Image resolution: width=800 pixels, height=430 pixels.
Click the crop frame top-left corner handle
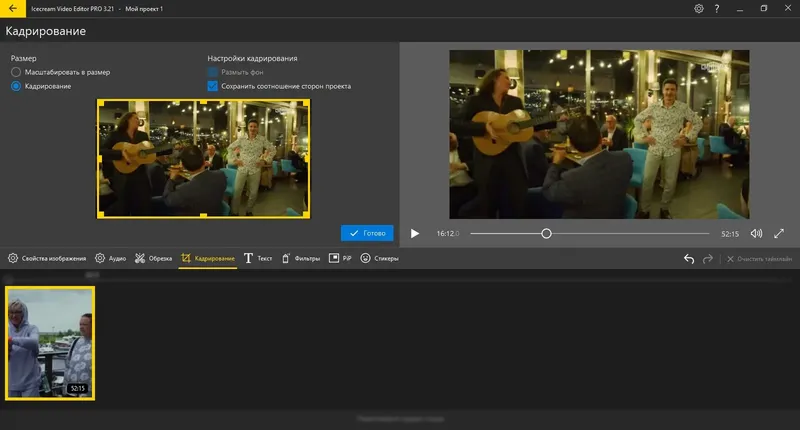coord(101,103)
